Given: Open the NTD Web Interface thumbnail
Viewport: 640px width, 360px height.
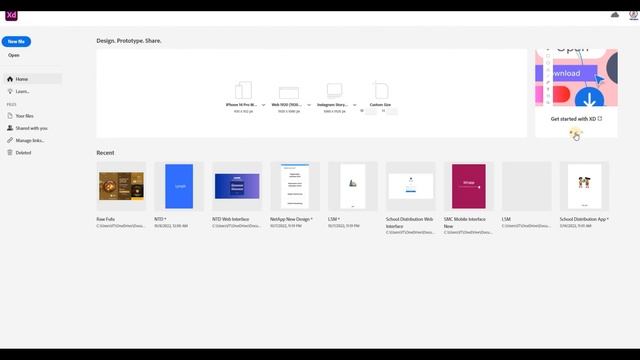Looking at the screenshot, I should tap(237, 186).
